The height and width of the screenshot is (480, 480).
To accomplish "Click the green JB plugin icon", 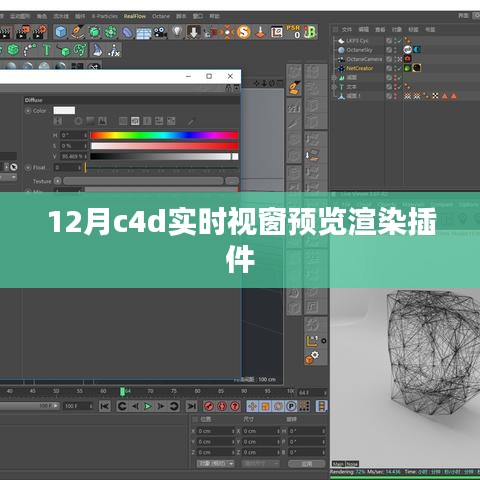I will 310,32.
